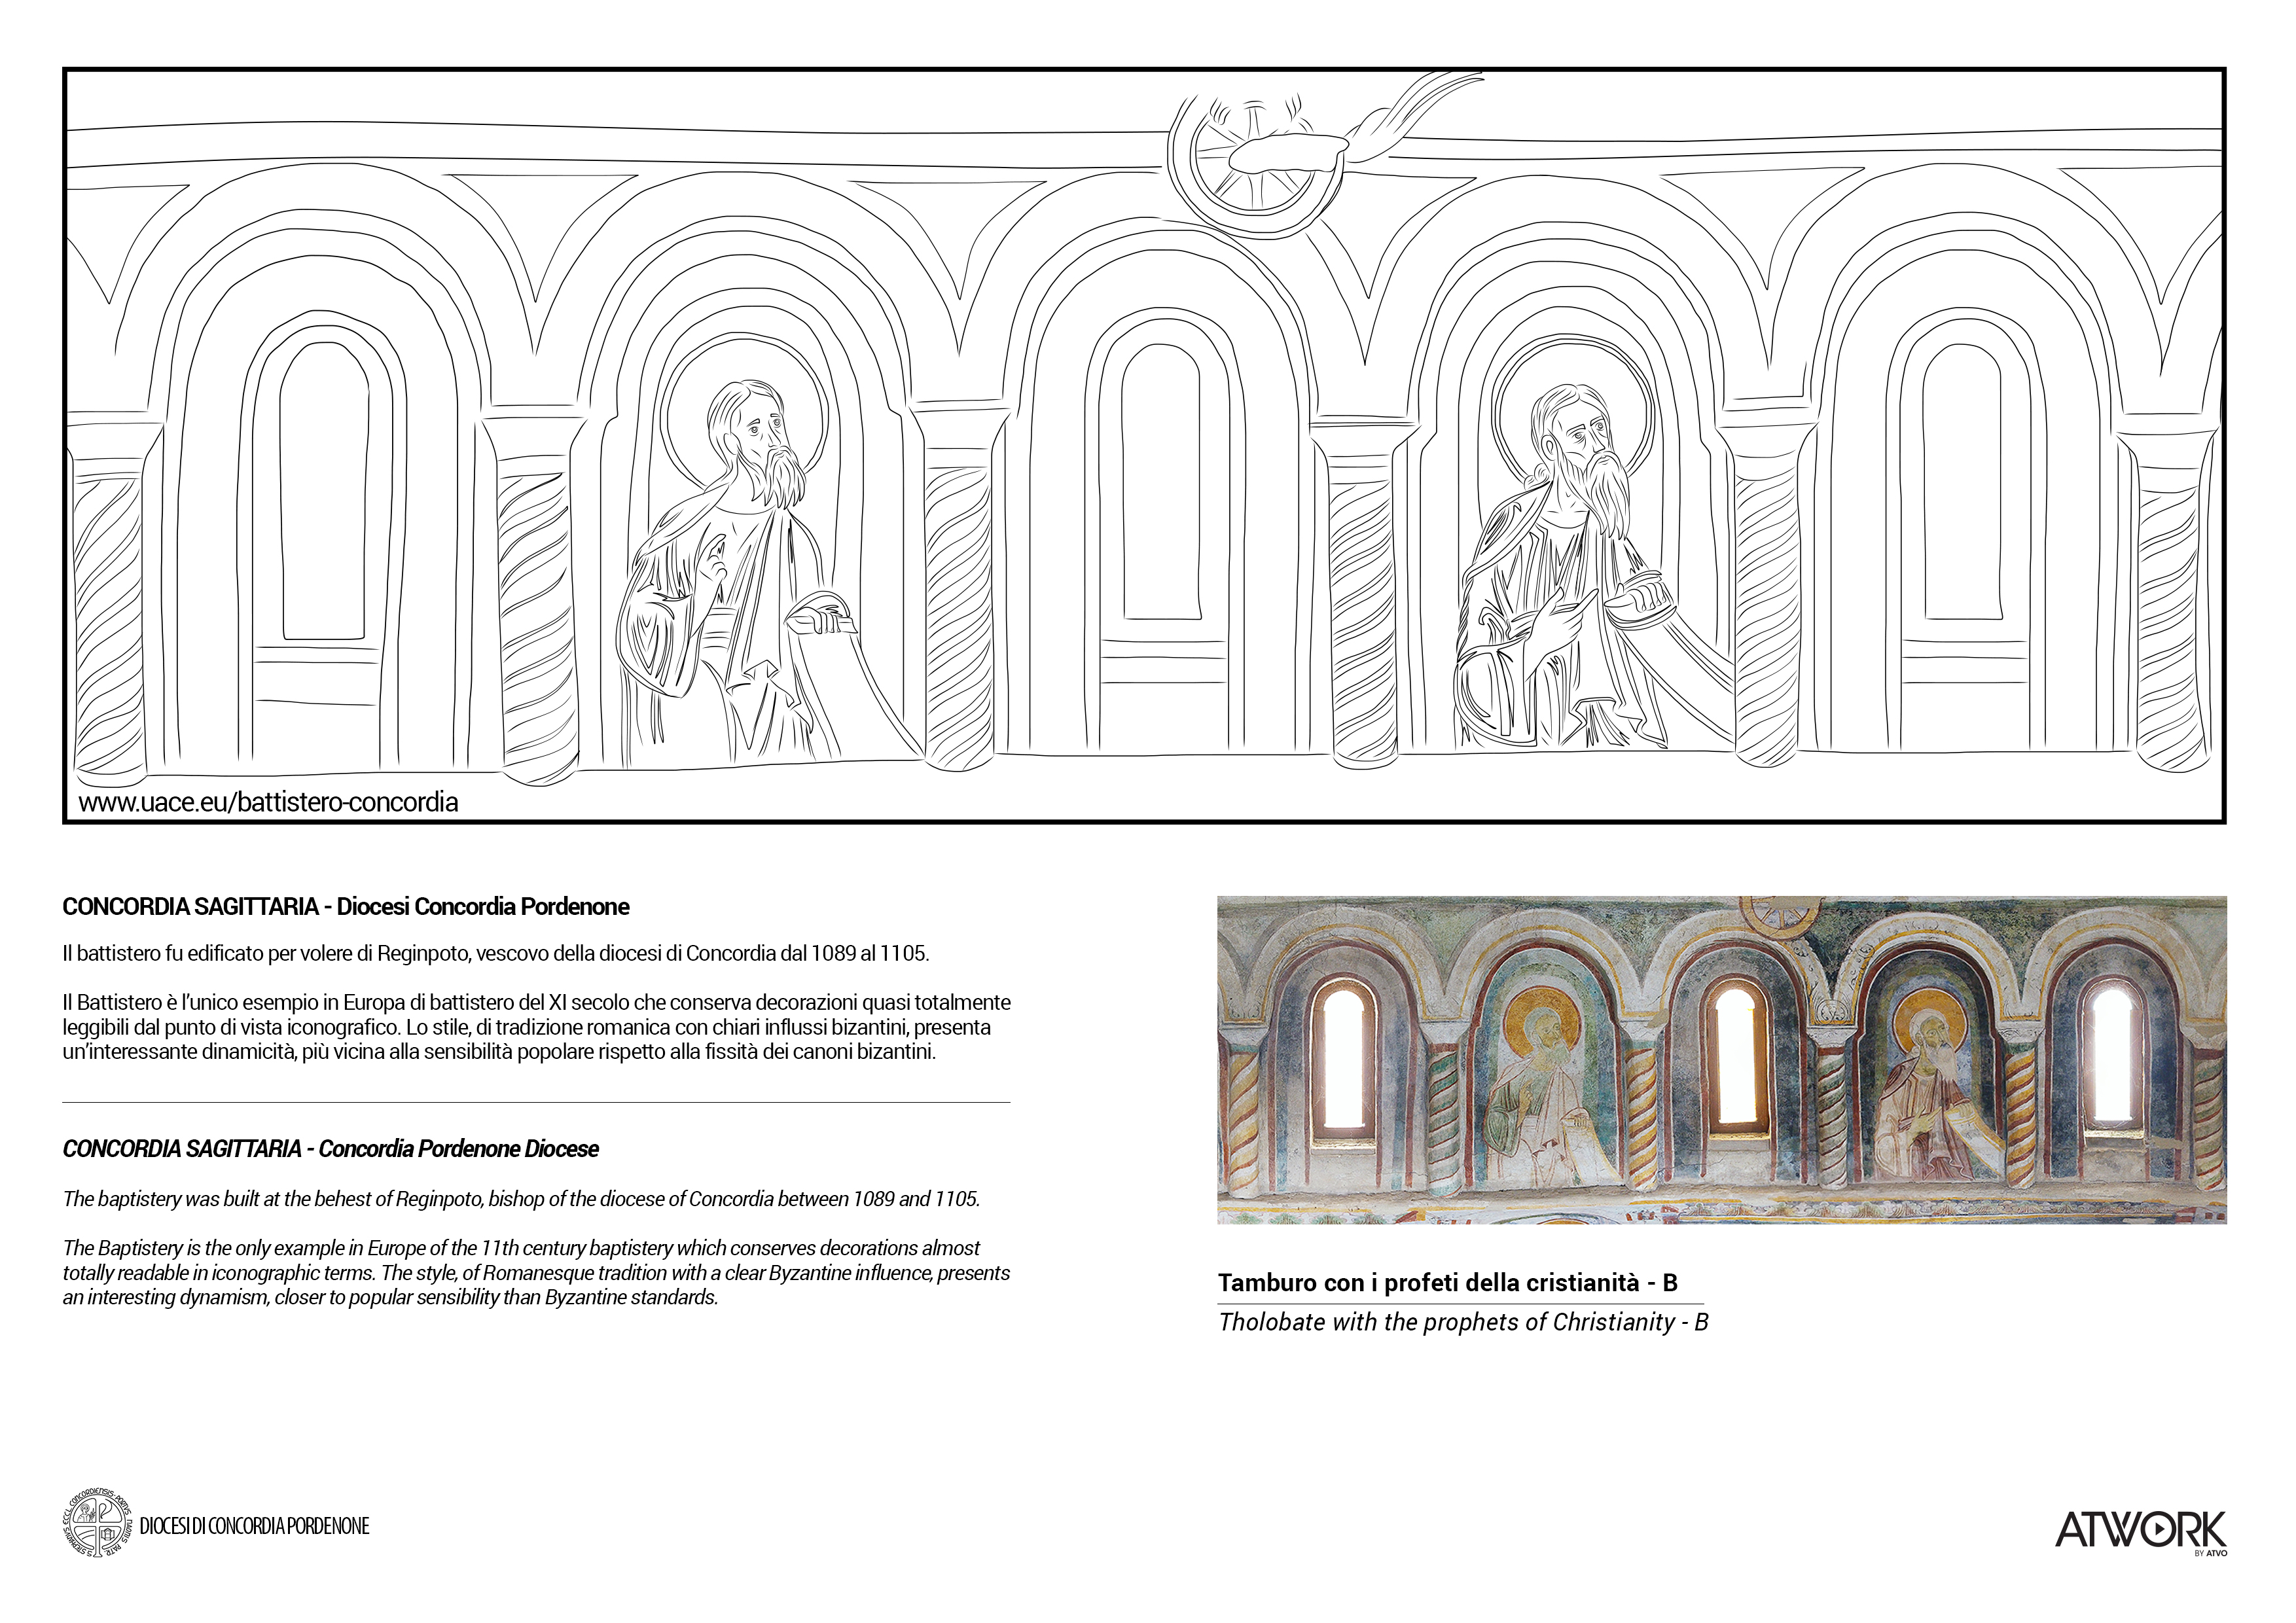Click the Italian paragraph starting 'Il battistero fu edificato'

click(496, 953)
